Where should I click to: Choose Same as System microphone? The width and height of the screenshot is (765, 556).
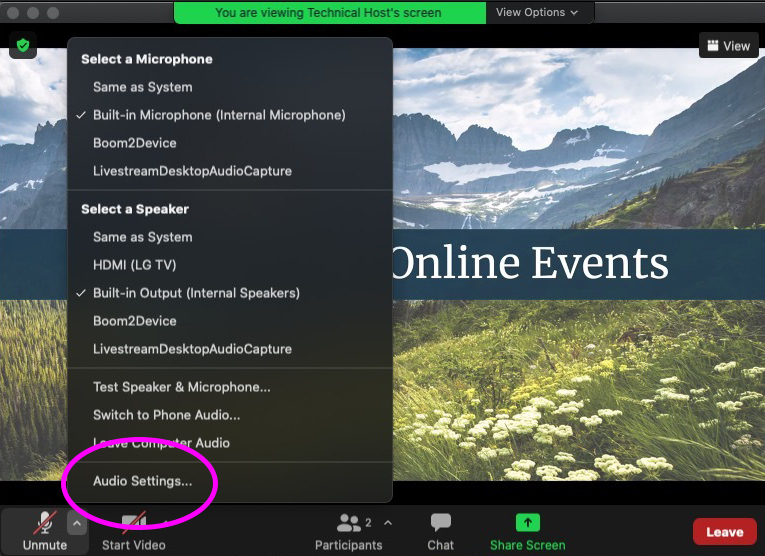tap(142, 87)
